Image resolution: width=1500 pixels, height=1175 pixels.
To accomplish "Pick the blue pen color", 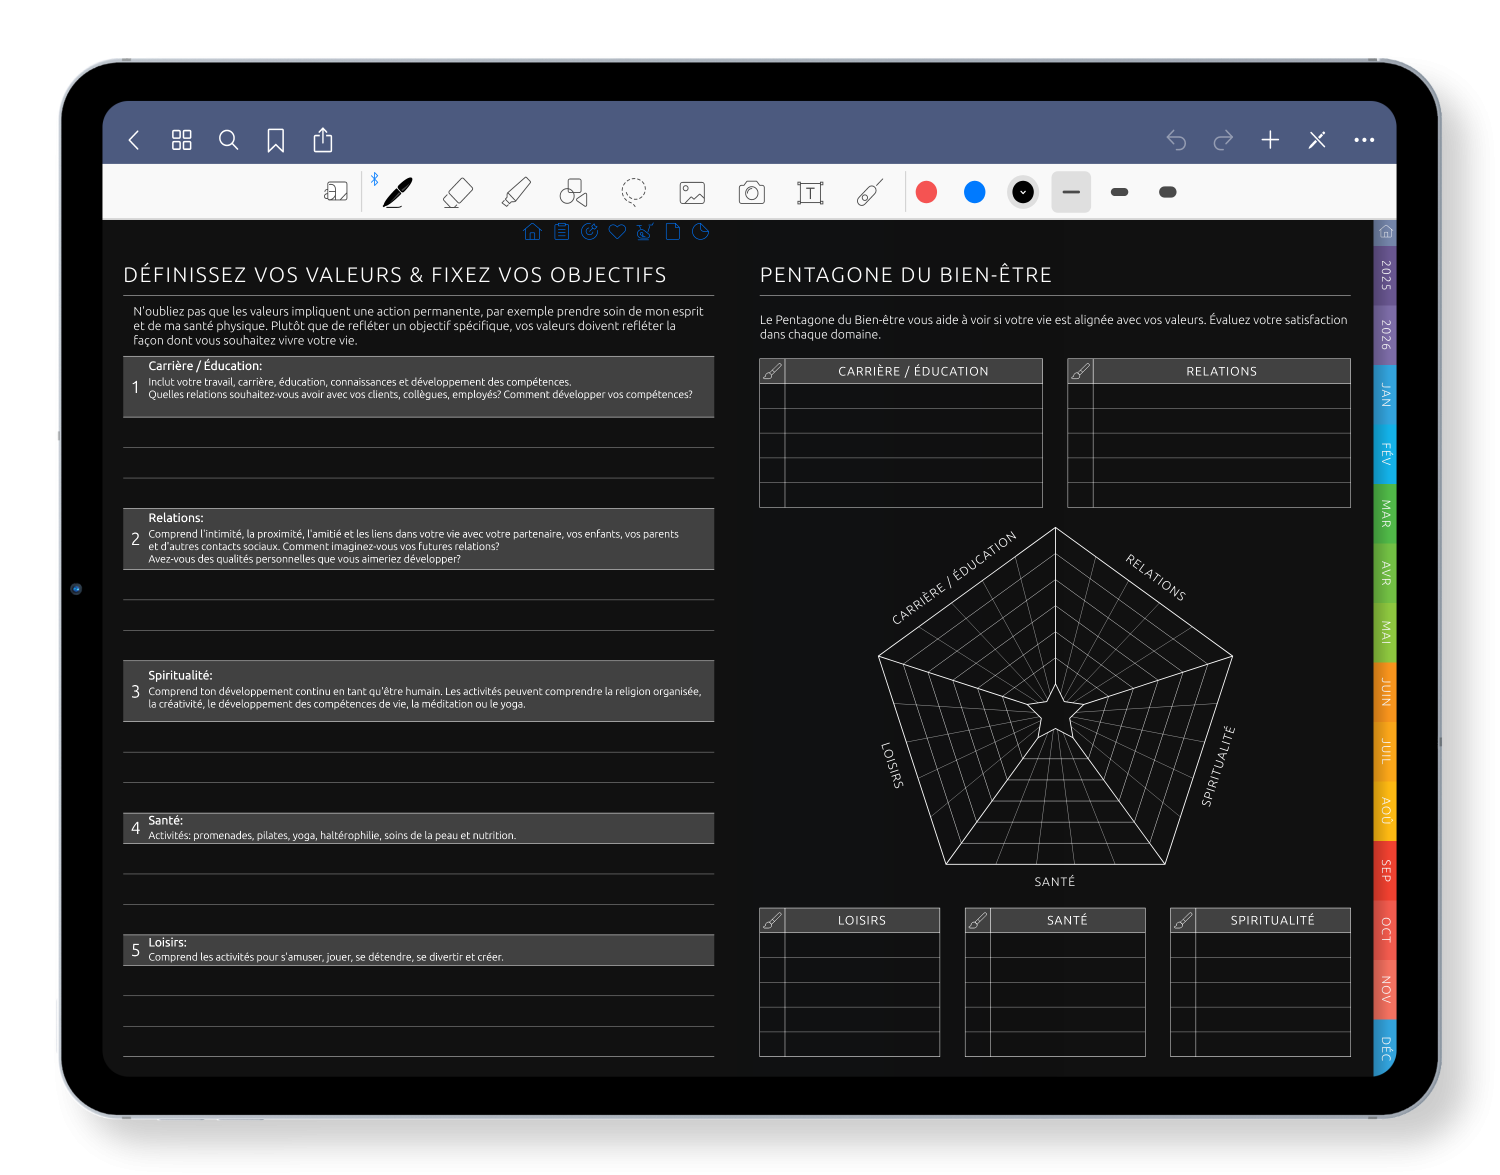I will click(x=974, y=192).
